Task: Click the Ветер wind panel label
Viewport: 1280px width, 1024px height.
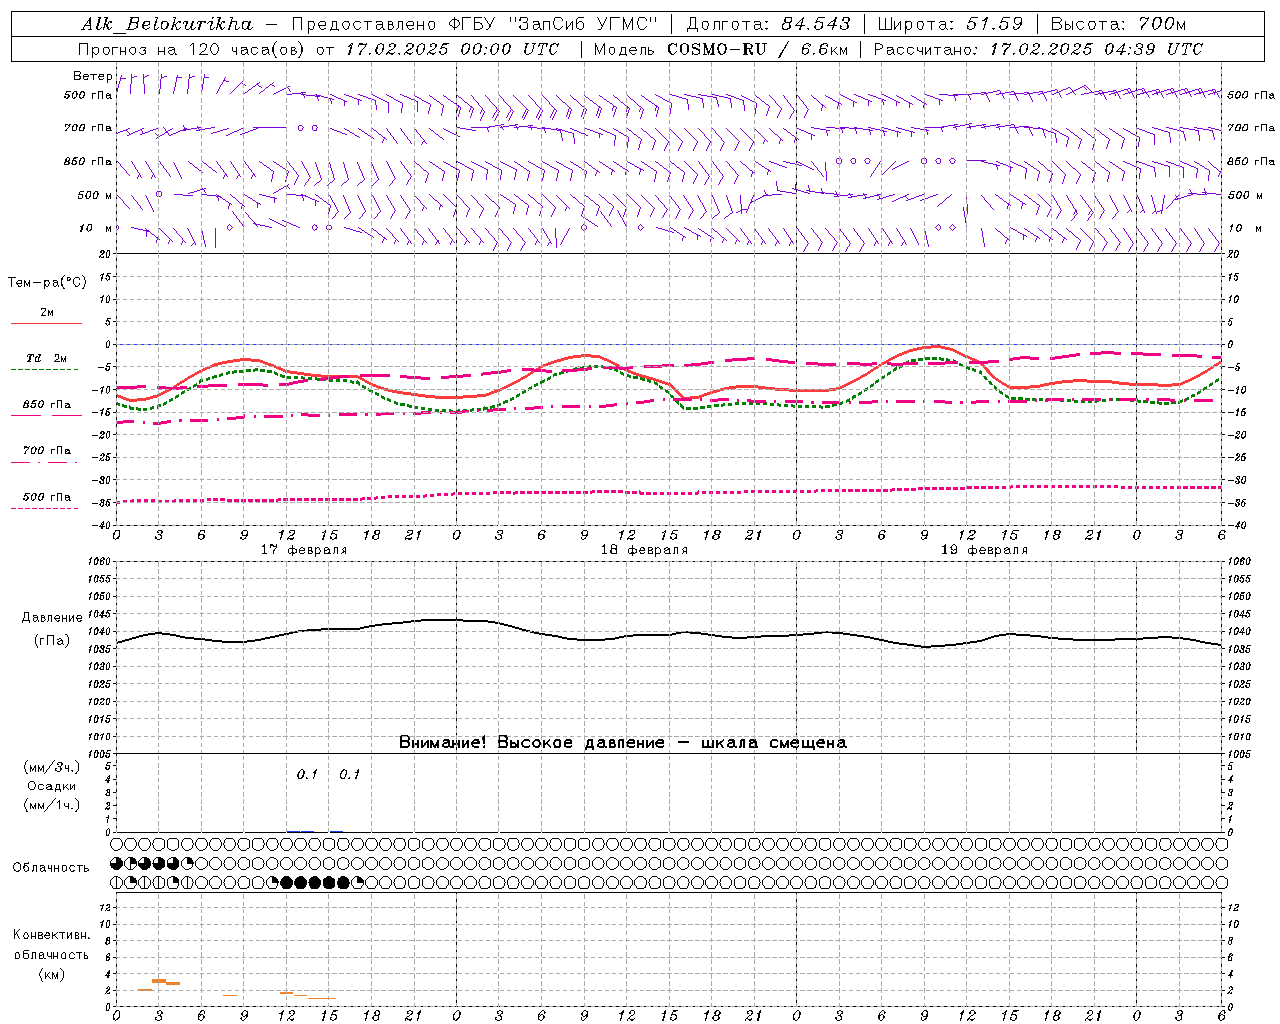Action: tap(92, 76)
